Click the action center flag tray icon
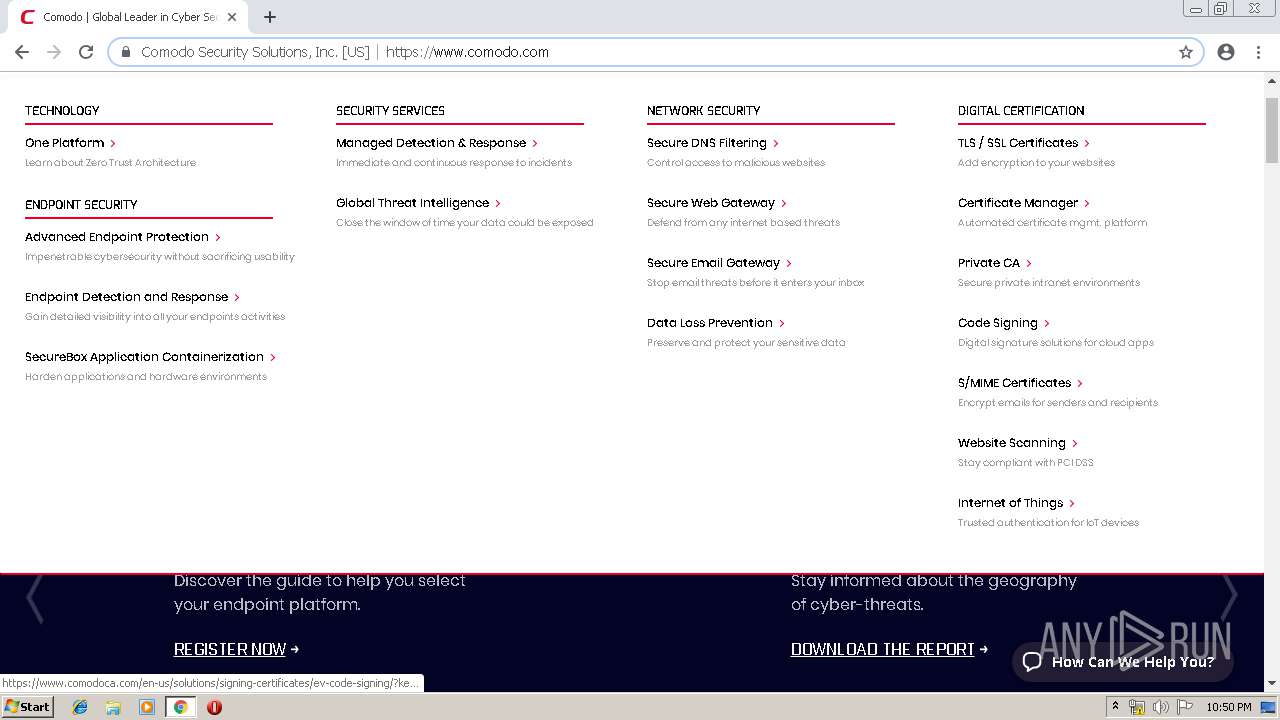Image resolution: width=1280 pixels, height=720 pixels. 1185,707
